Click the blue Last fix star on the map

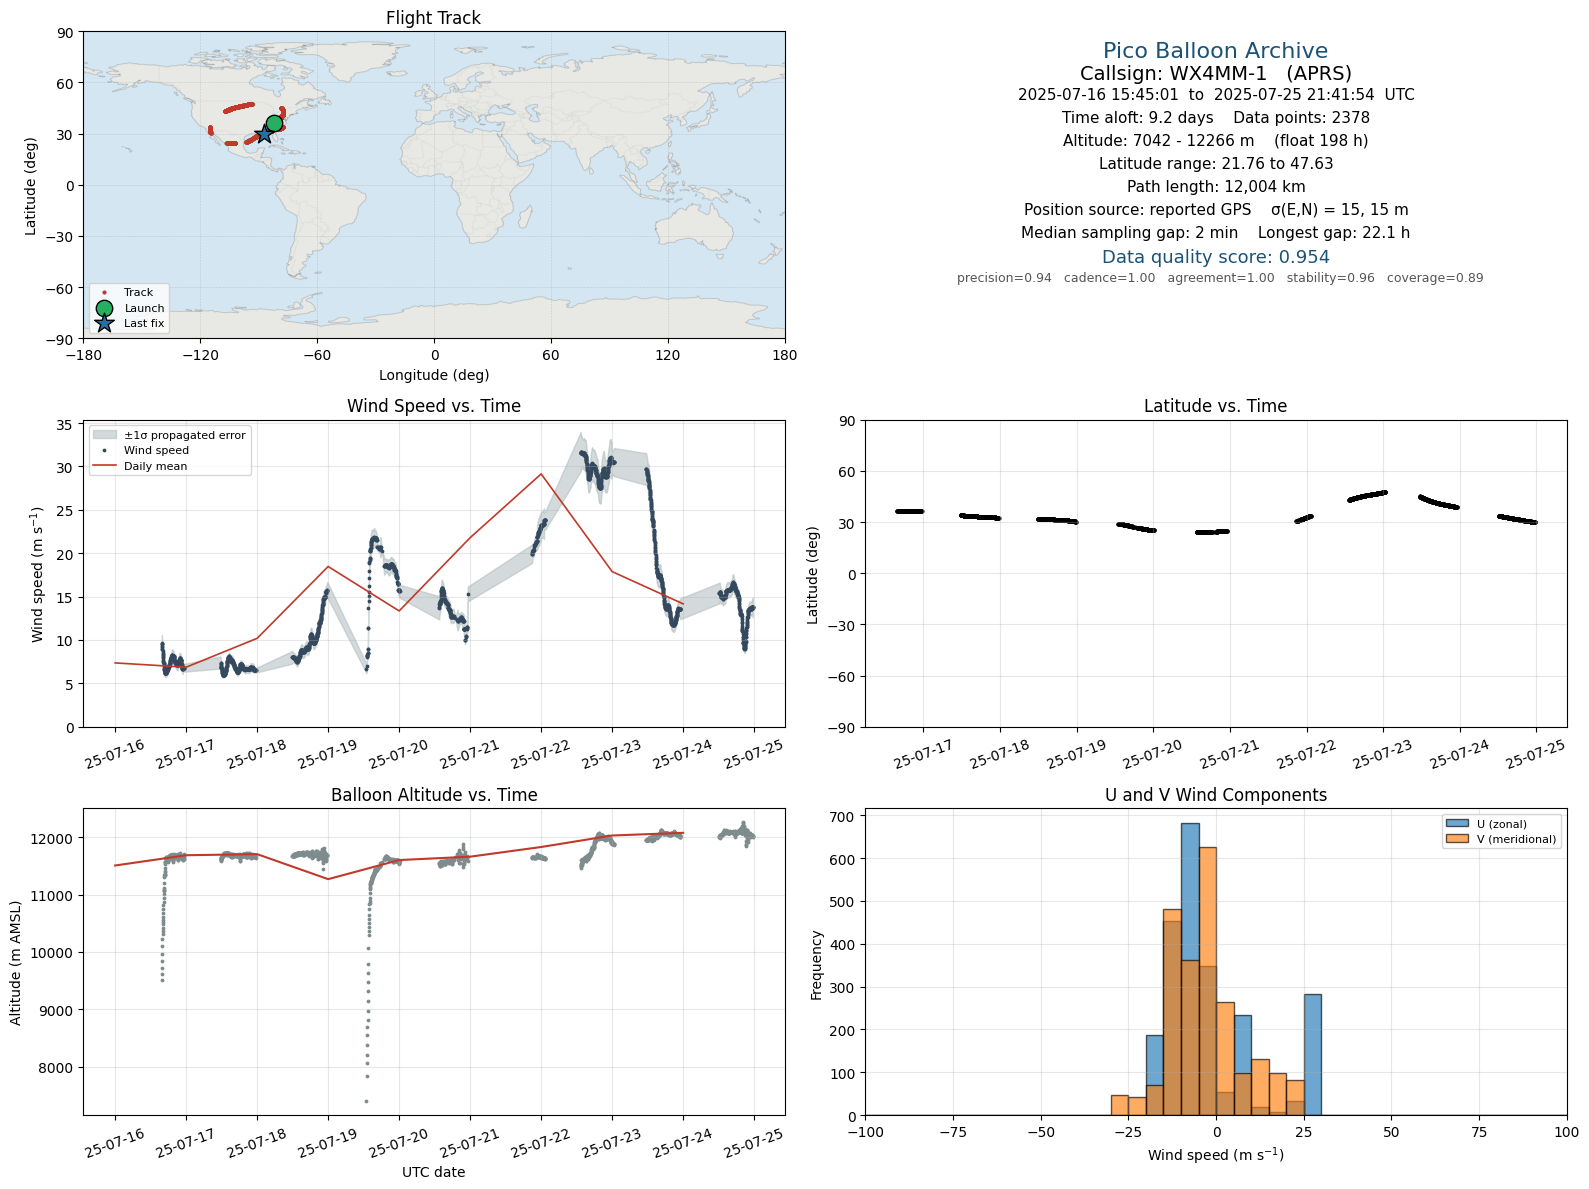264,134
